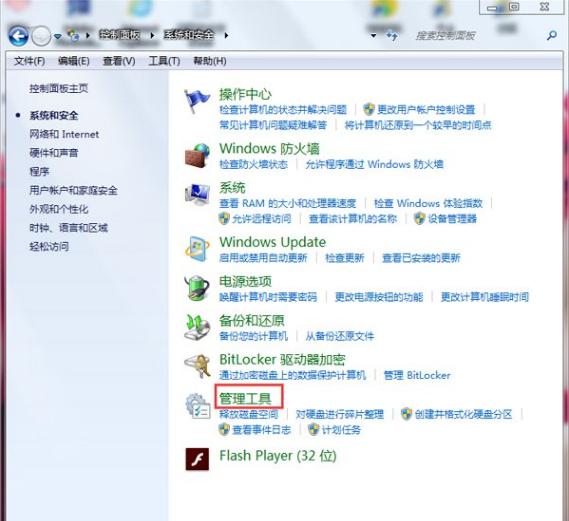
Task: Click the Windows Update icon
Action: coord(197,249)
